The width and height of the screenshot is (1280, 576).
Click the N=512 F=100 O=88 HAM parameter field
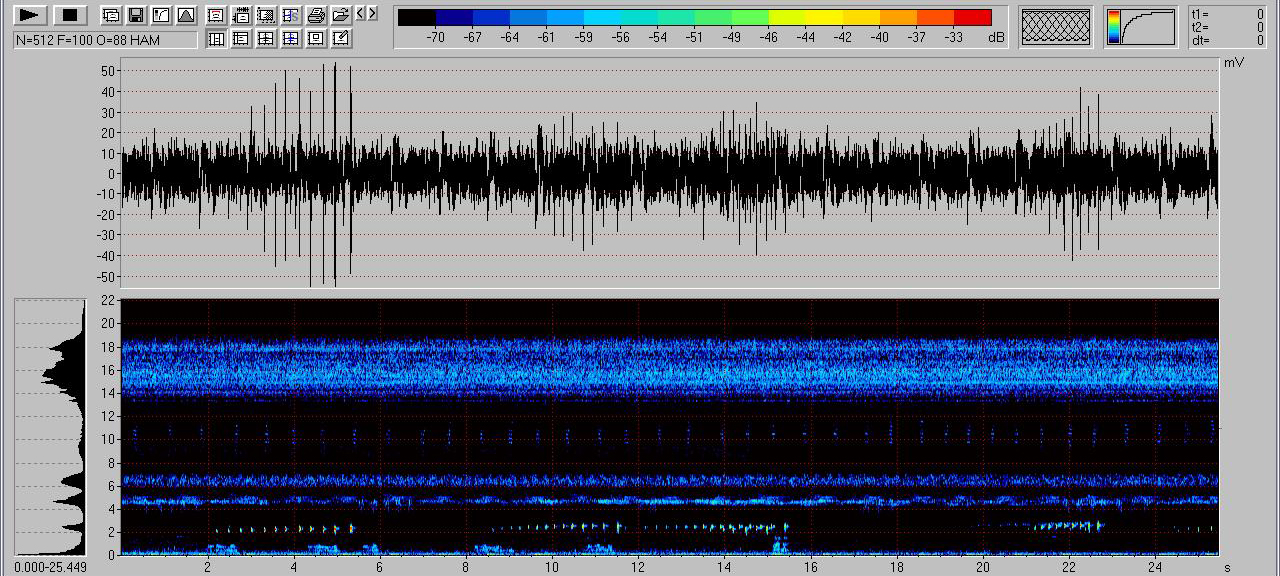pos(105,40)
